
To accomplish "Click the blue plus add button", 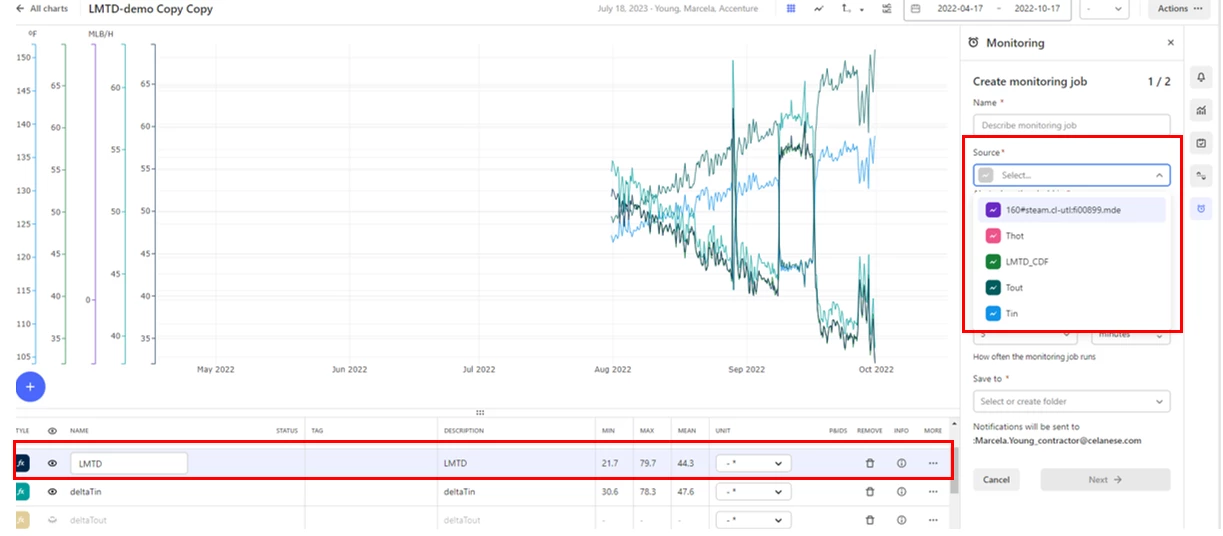I will pos(30,386).
